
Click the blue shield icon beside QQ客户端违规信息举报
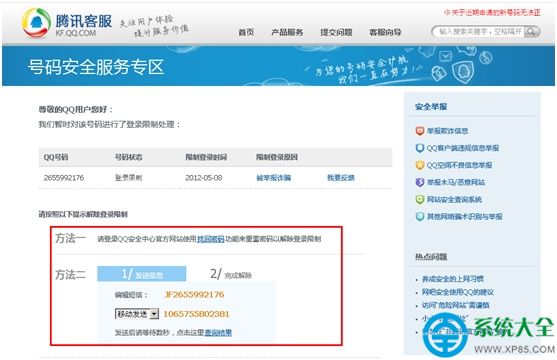[420, 148]
